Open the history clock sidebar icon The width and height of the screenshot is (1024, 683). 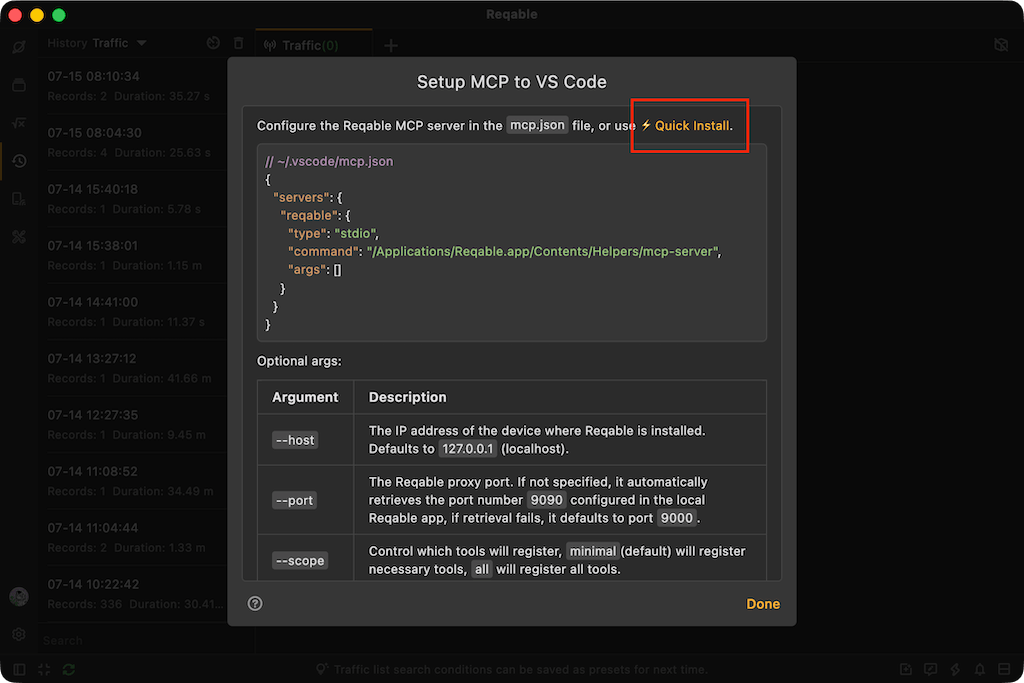(x=19, y=161)
